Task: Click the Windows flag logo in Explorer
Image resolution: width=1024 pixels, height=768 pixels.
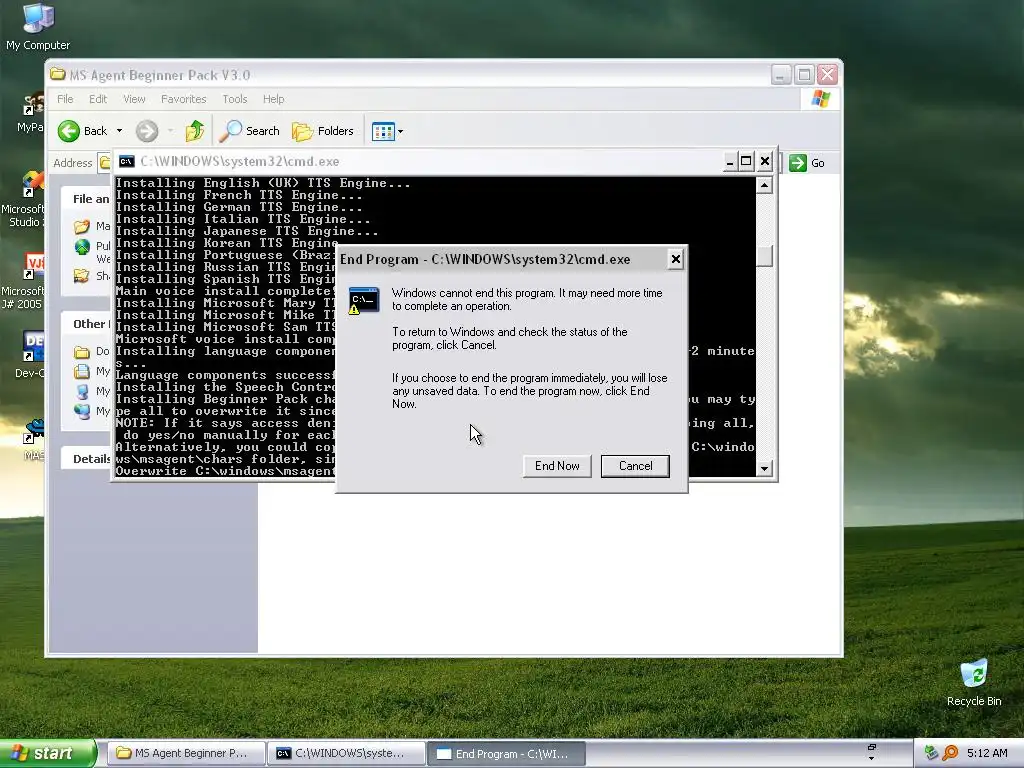Action: tap(821, 99)
